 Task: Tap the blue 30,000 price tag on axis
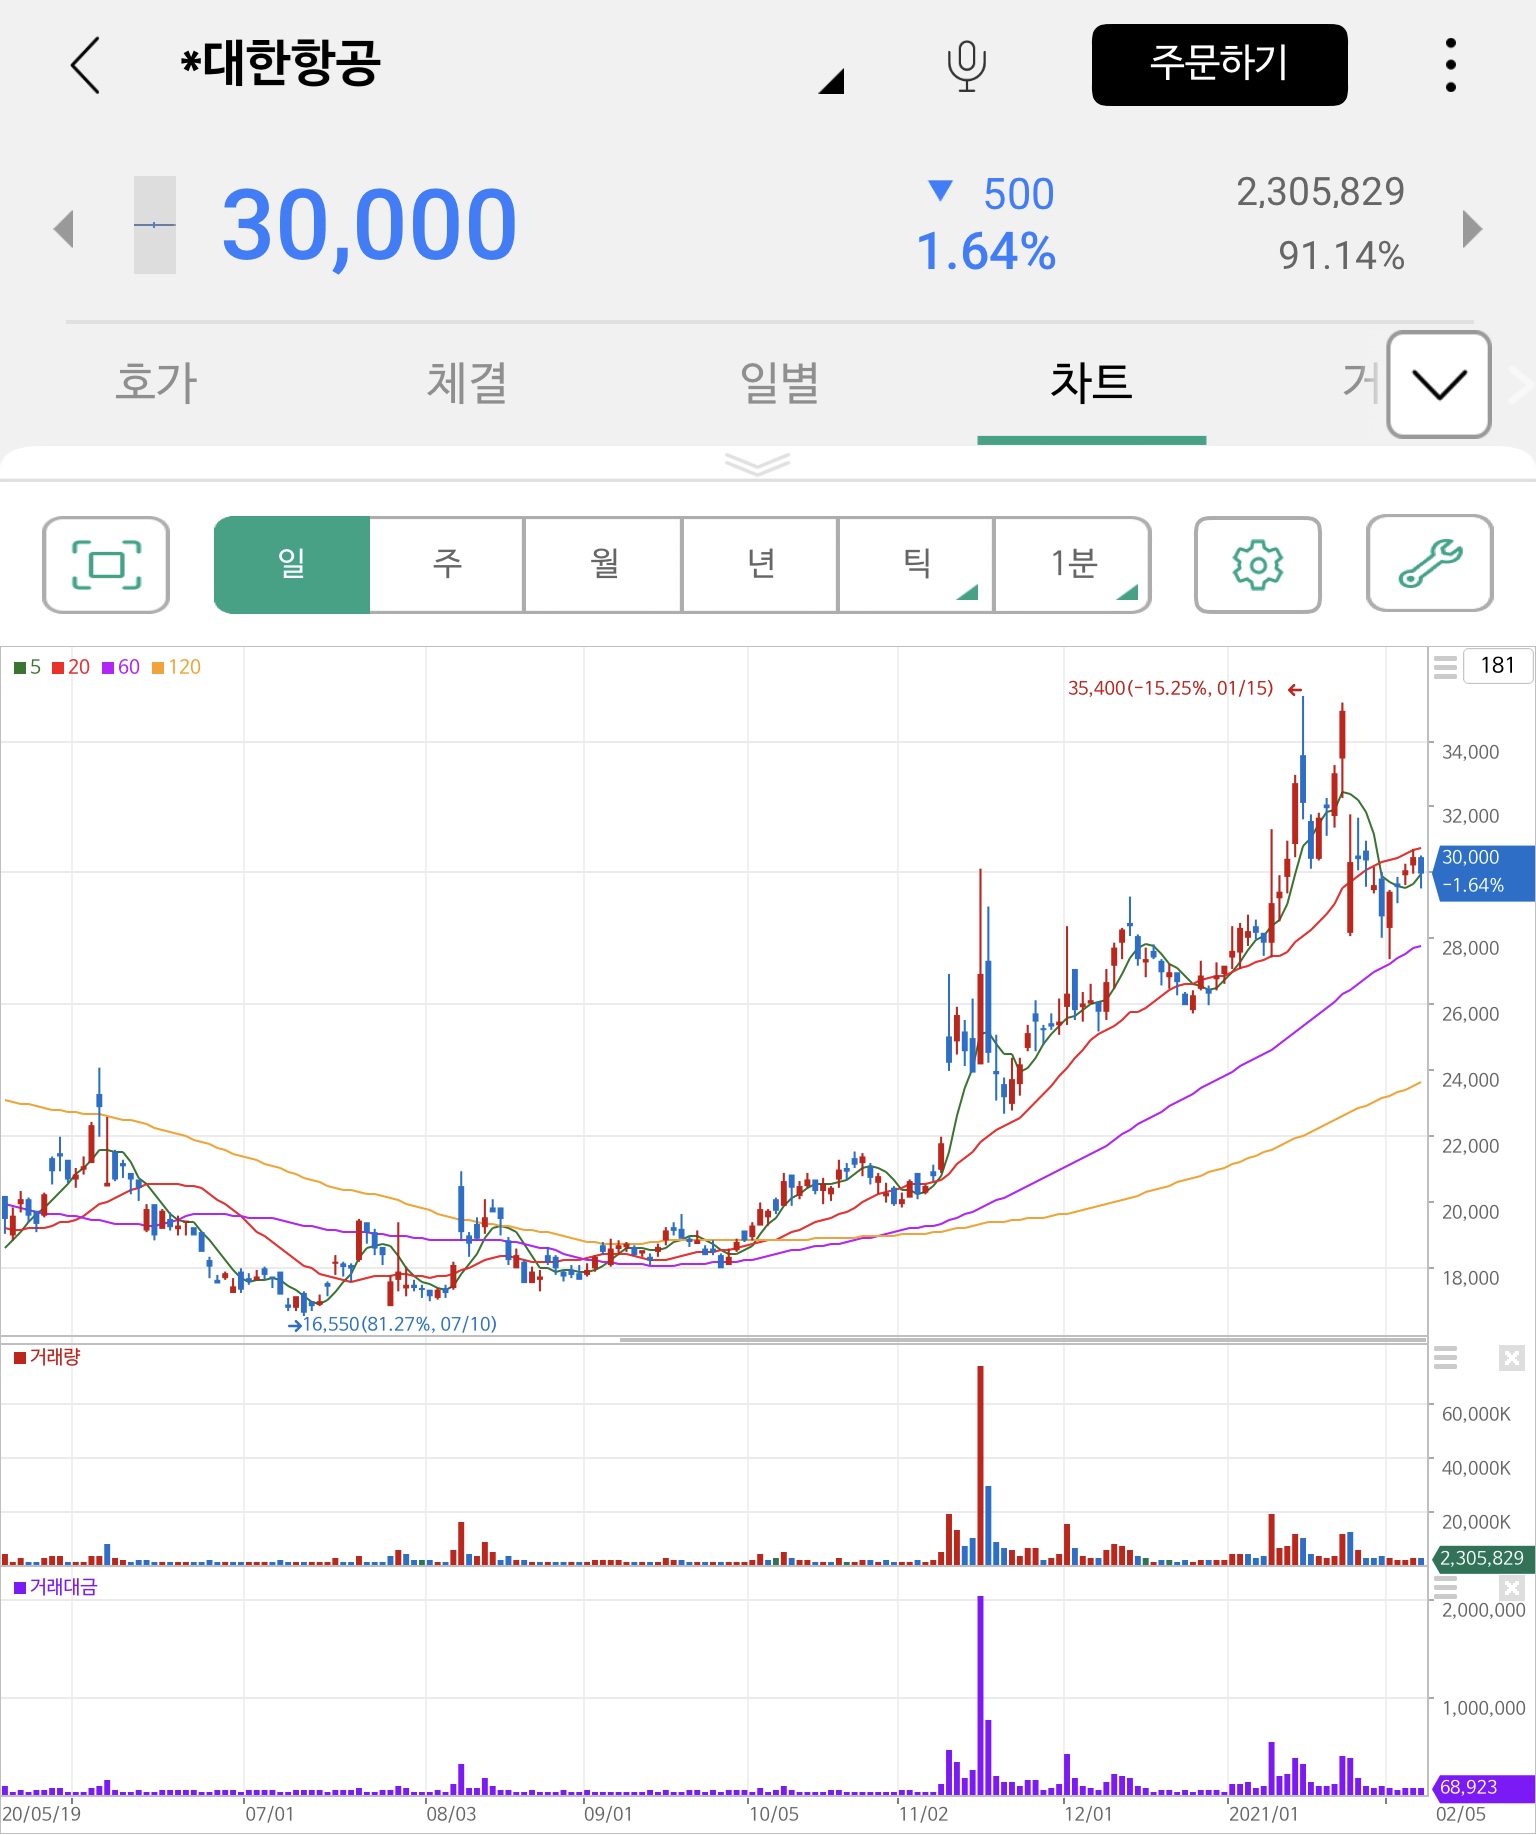(1483, 872)
